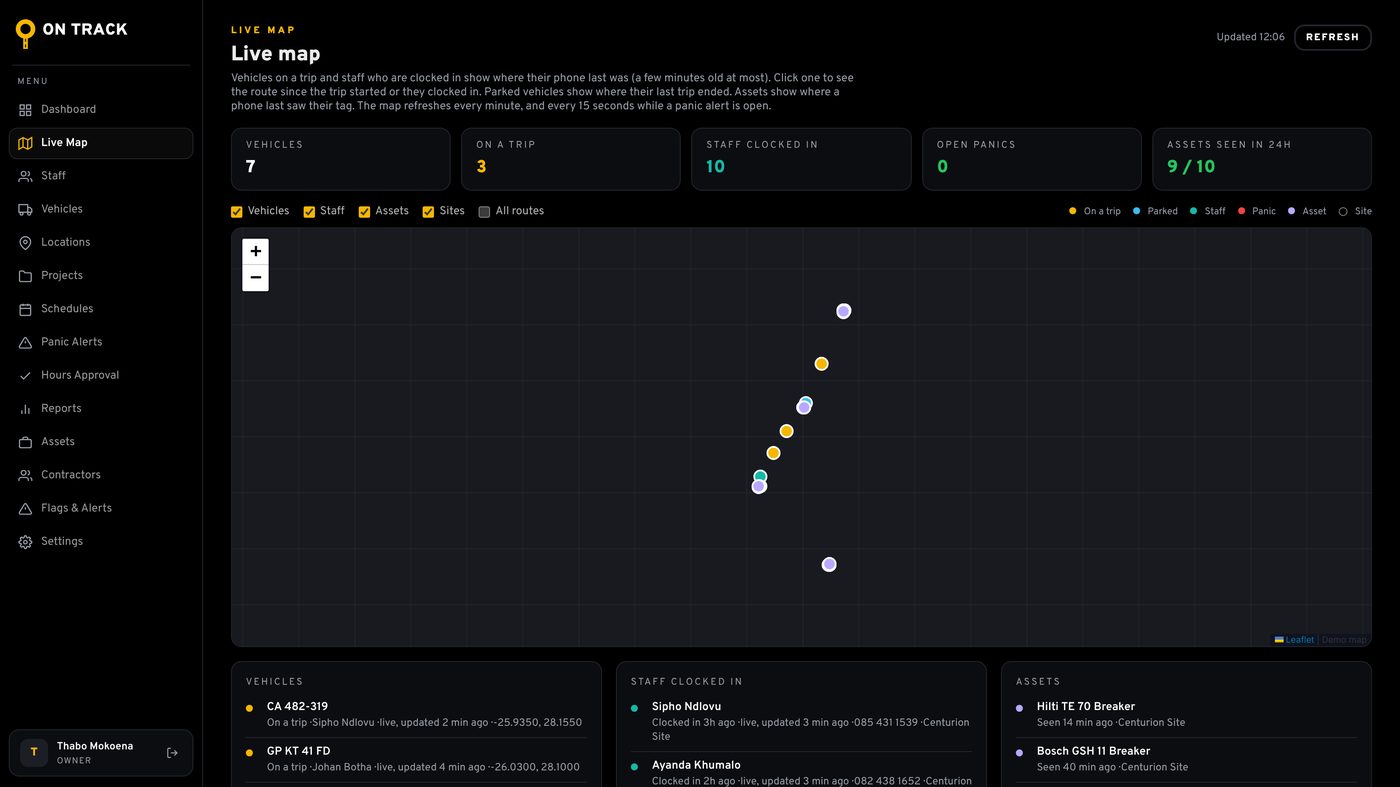This screenshot has width=1400, height=787.
Task: Select the southernmost purple asset marker on map
Action: (x=829, y=565)
